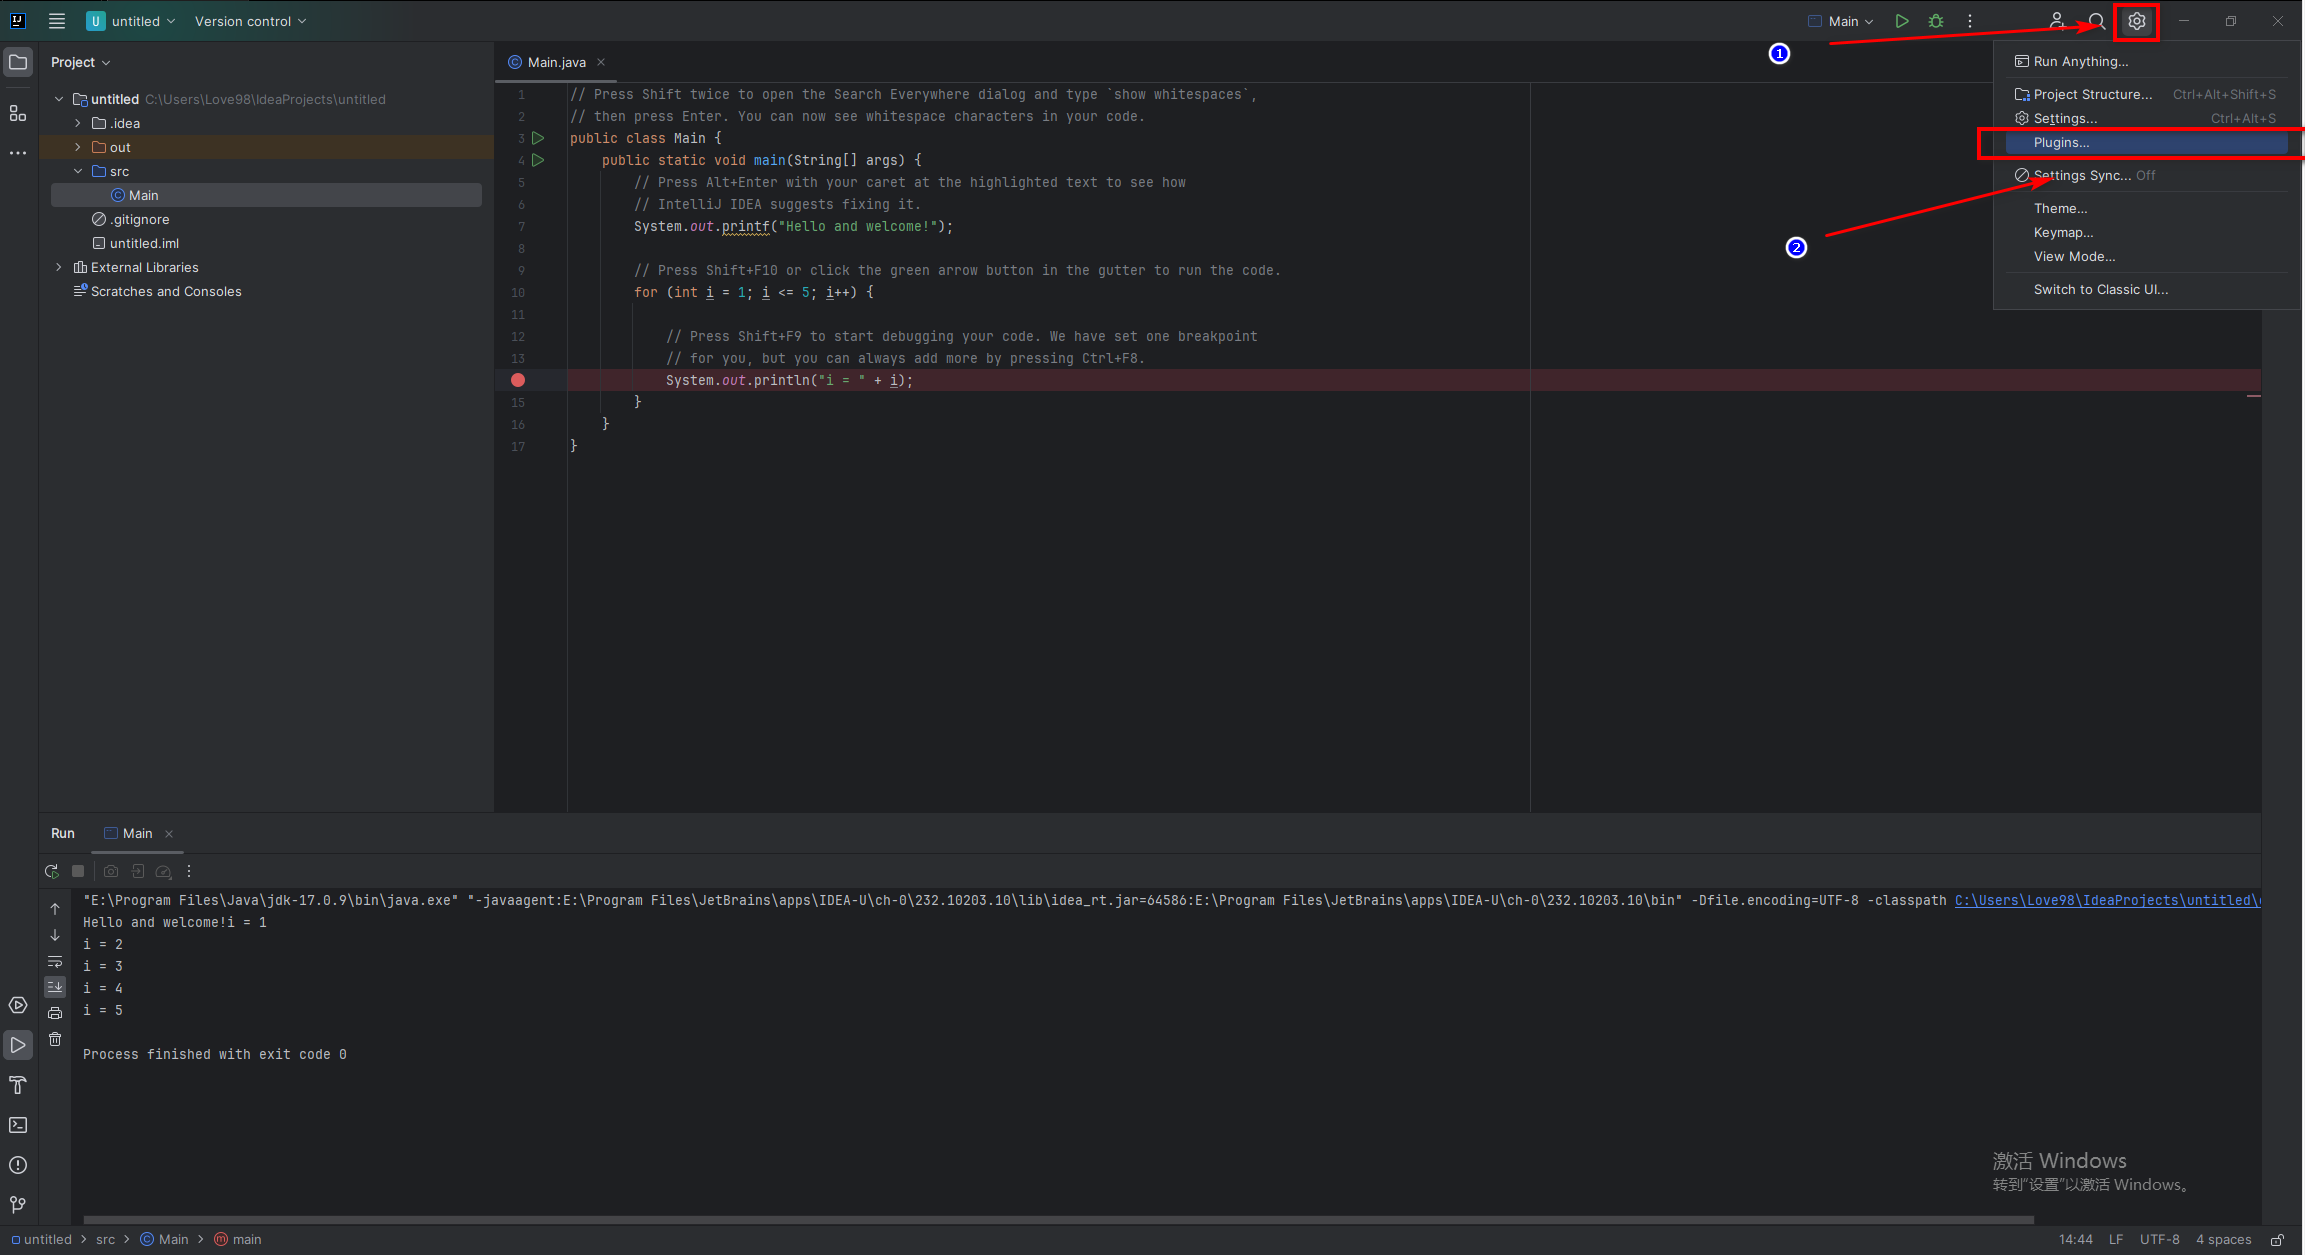This screenshot has width=2305, height=1255.
Task: Toggle scroll to end in console
Action: 55,987
